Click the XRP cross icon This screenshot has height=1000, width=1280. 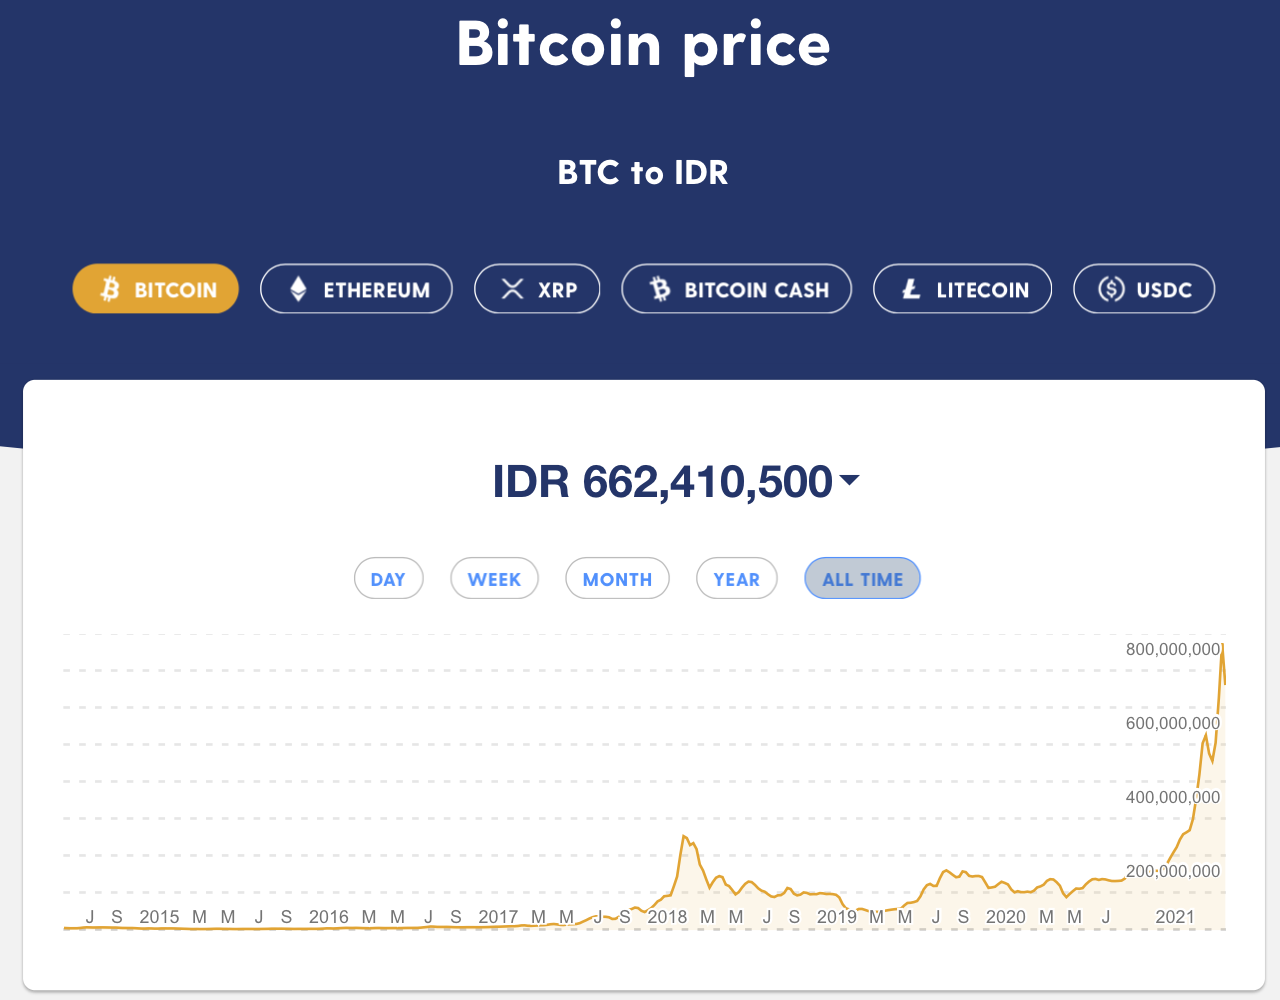pyautogui.click(x=511, y=289)
